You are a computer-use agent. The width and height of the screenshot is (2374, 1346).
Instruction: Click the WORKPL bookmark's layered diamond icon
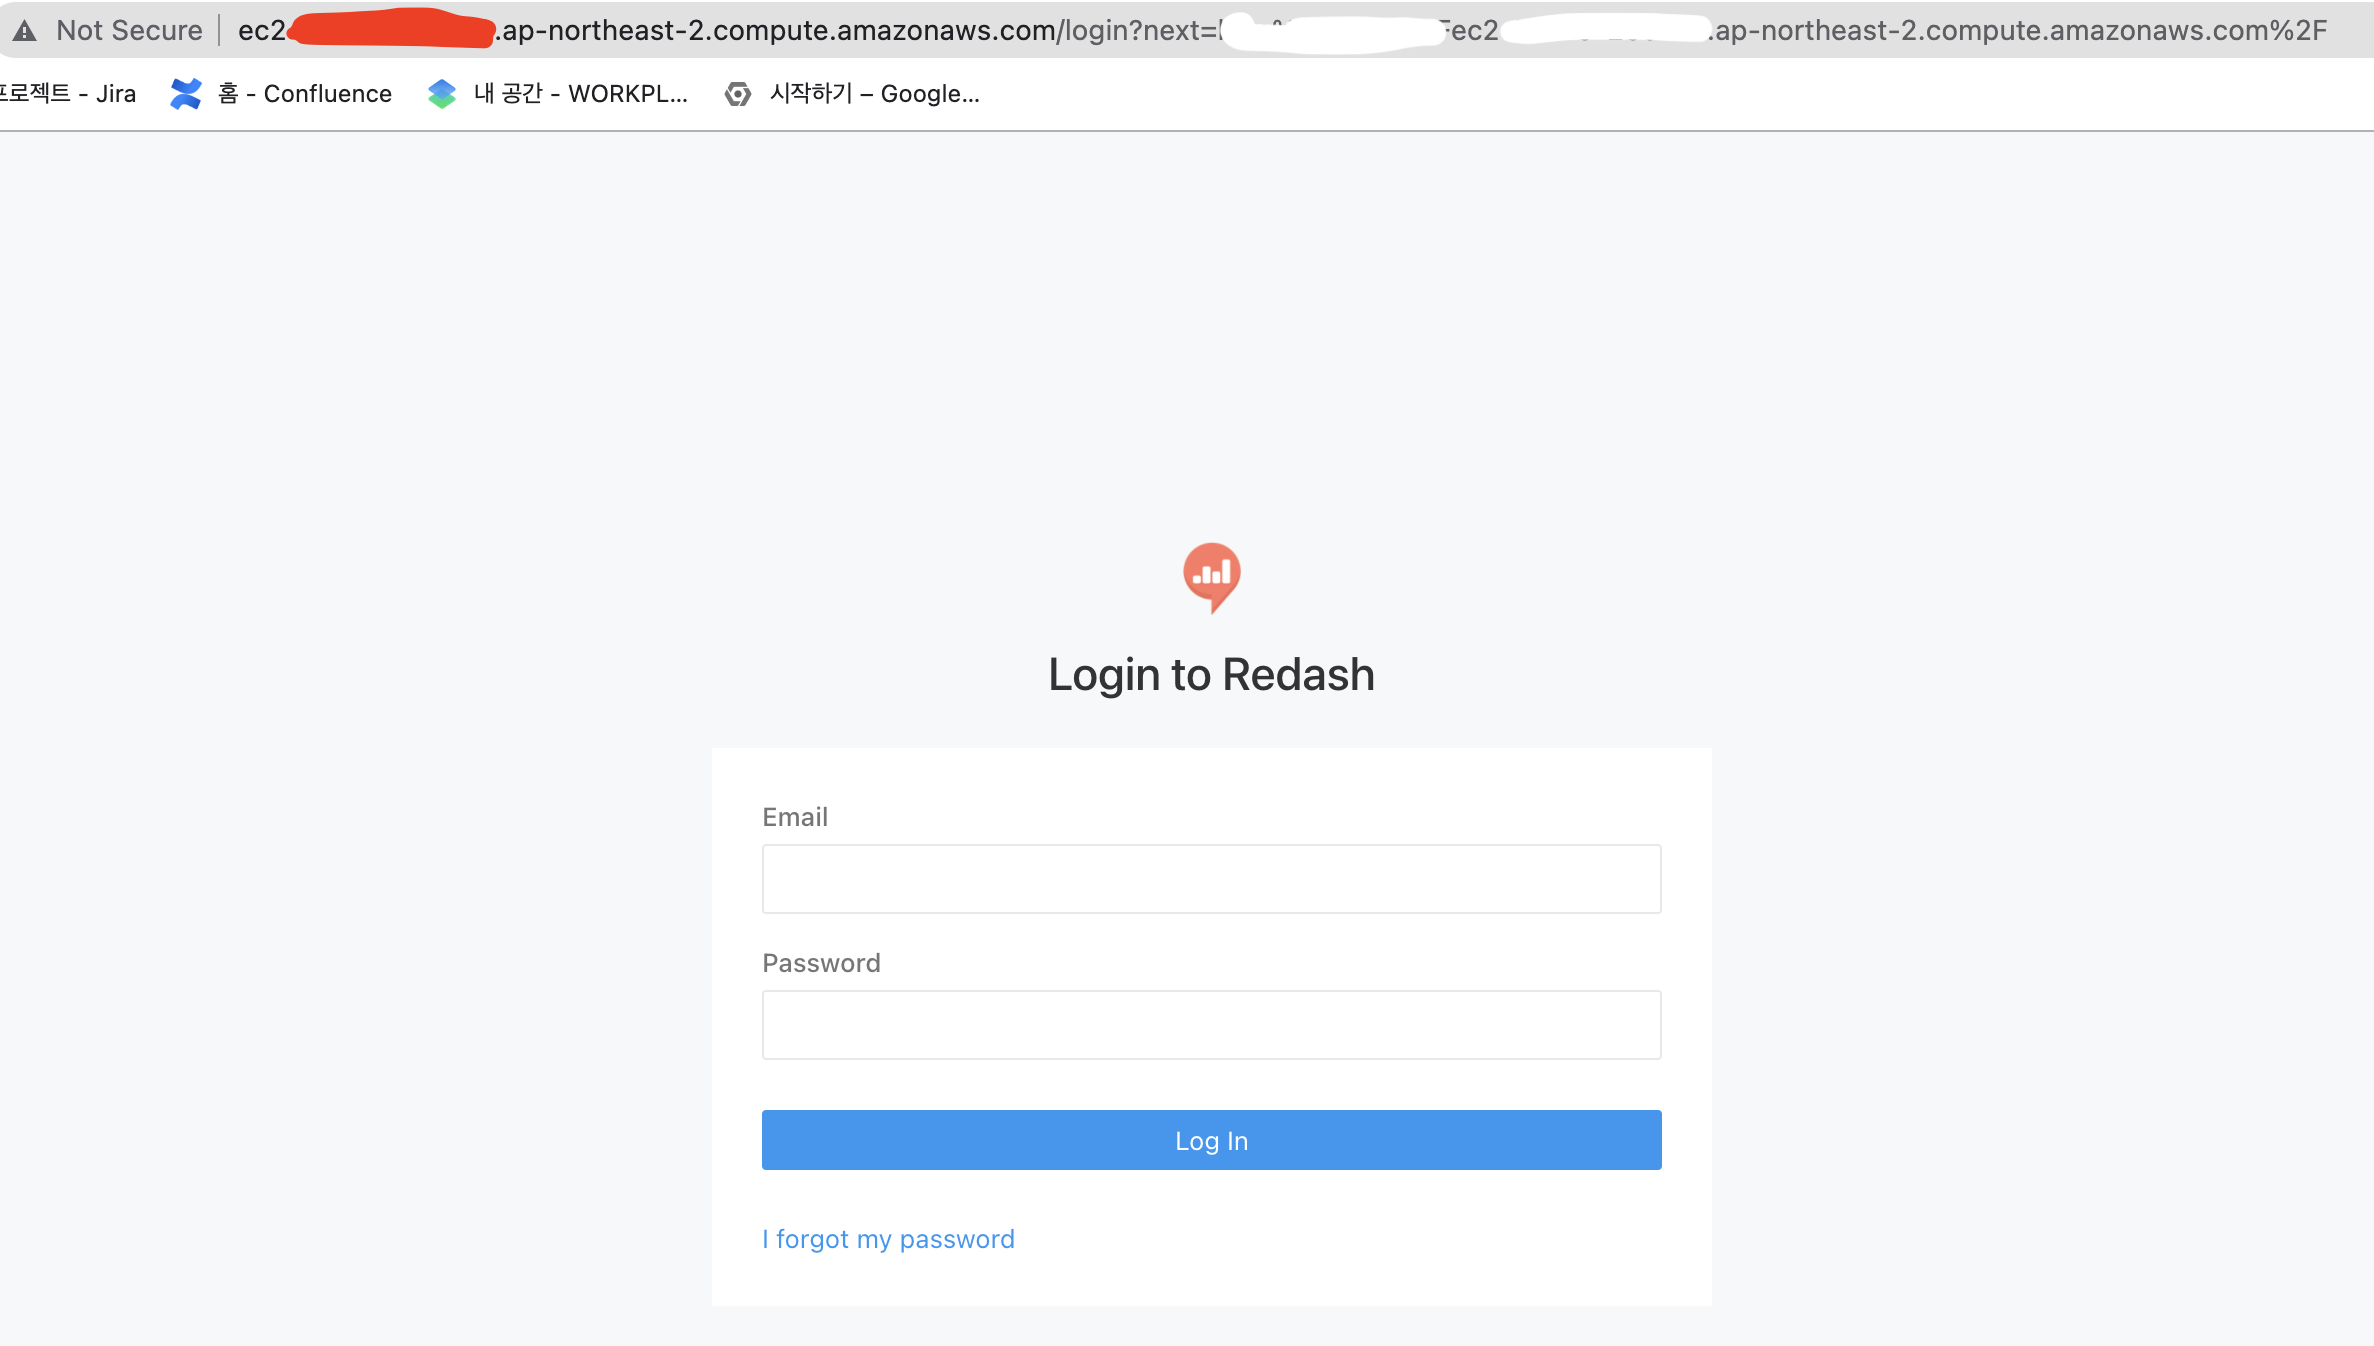(x=441, y=94)
